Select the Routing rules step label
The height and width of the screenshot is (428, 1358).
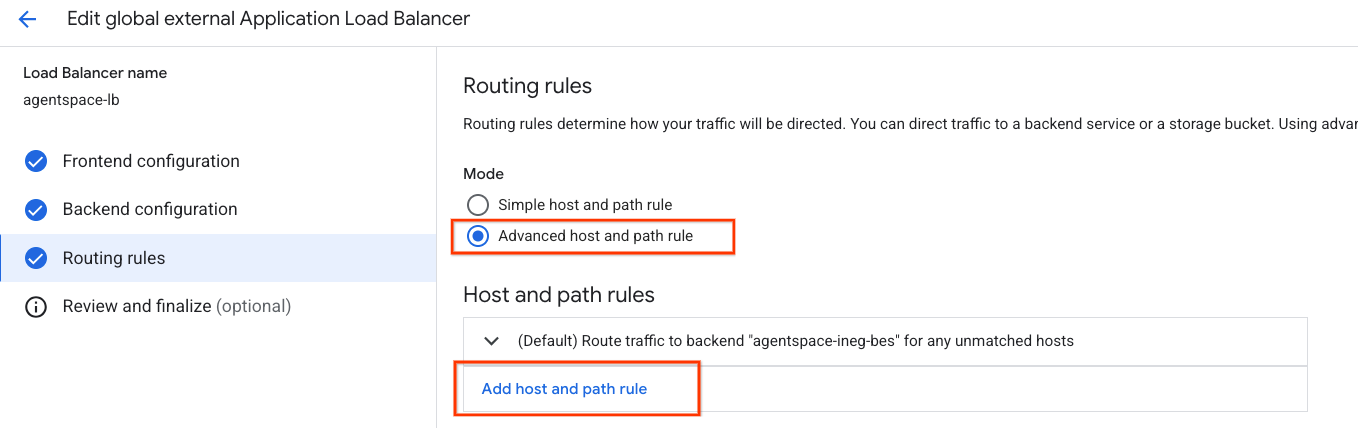pyautogui.click(x=114, y=258)
